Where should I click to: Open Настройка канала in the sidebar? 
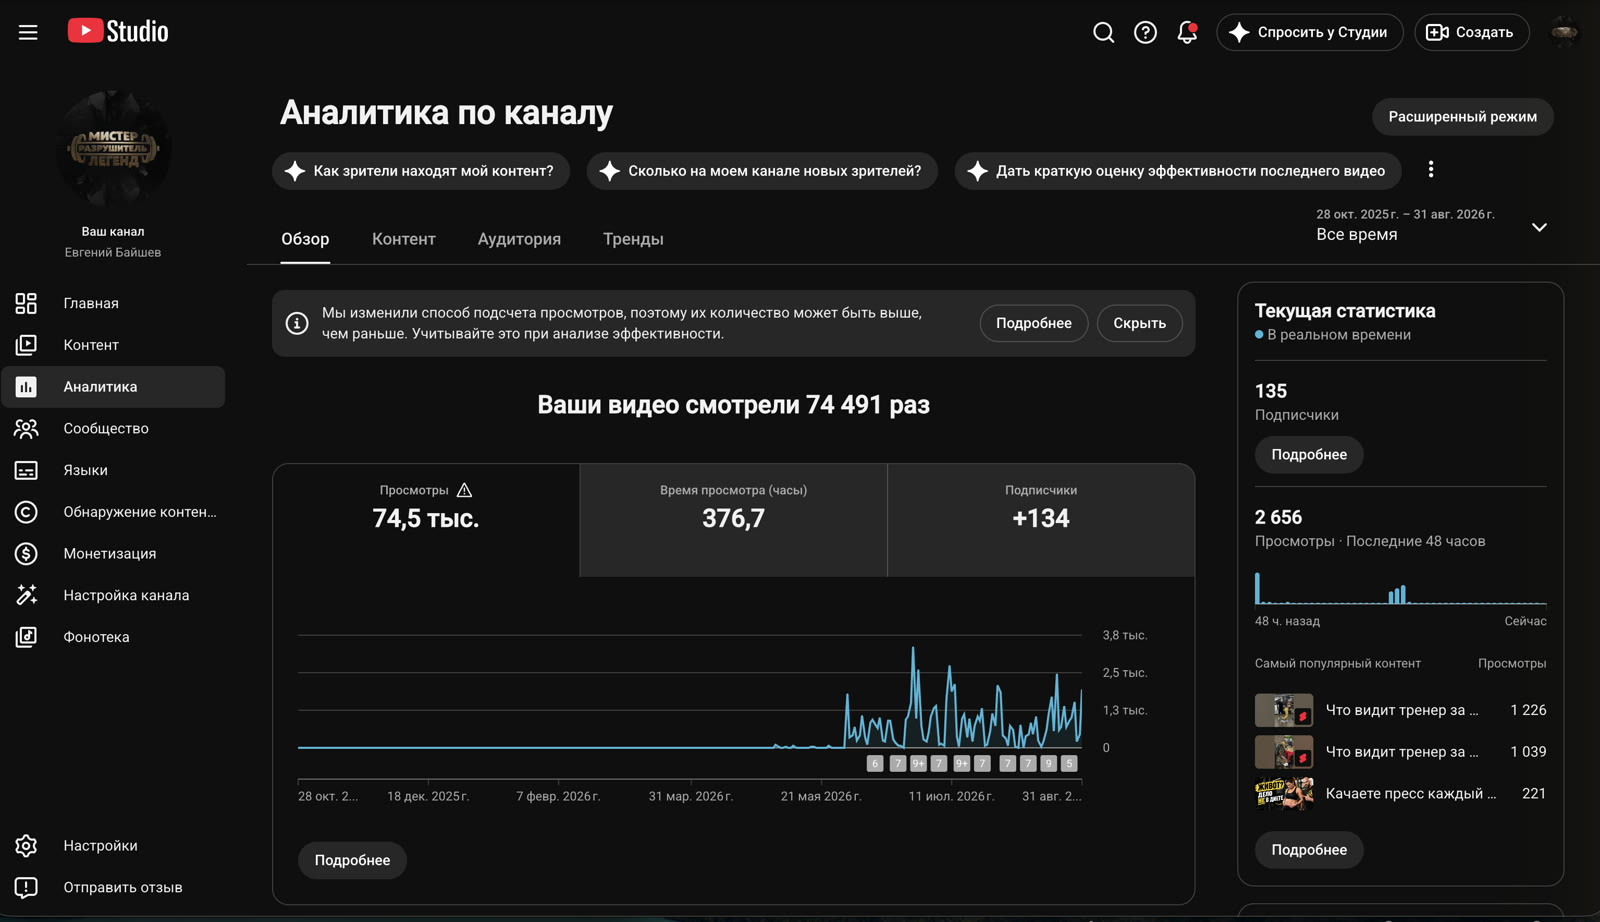coord(113,595)
